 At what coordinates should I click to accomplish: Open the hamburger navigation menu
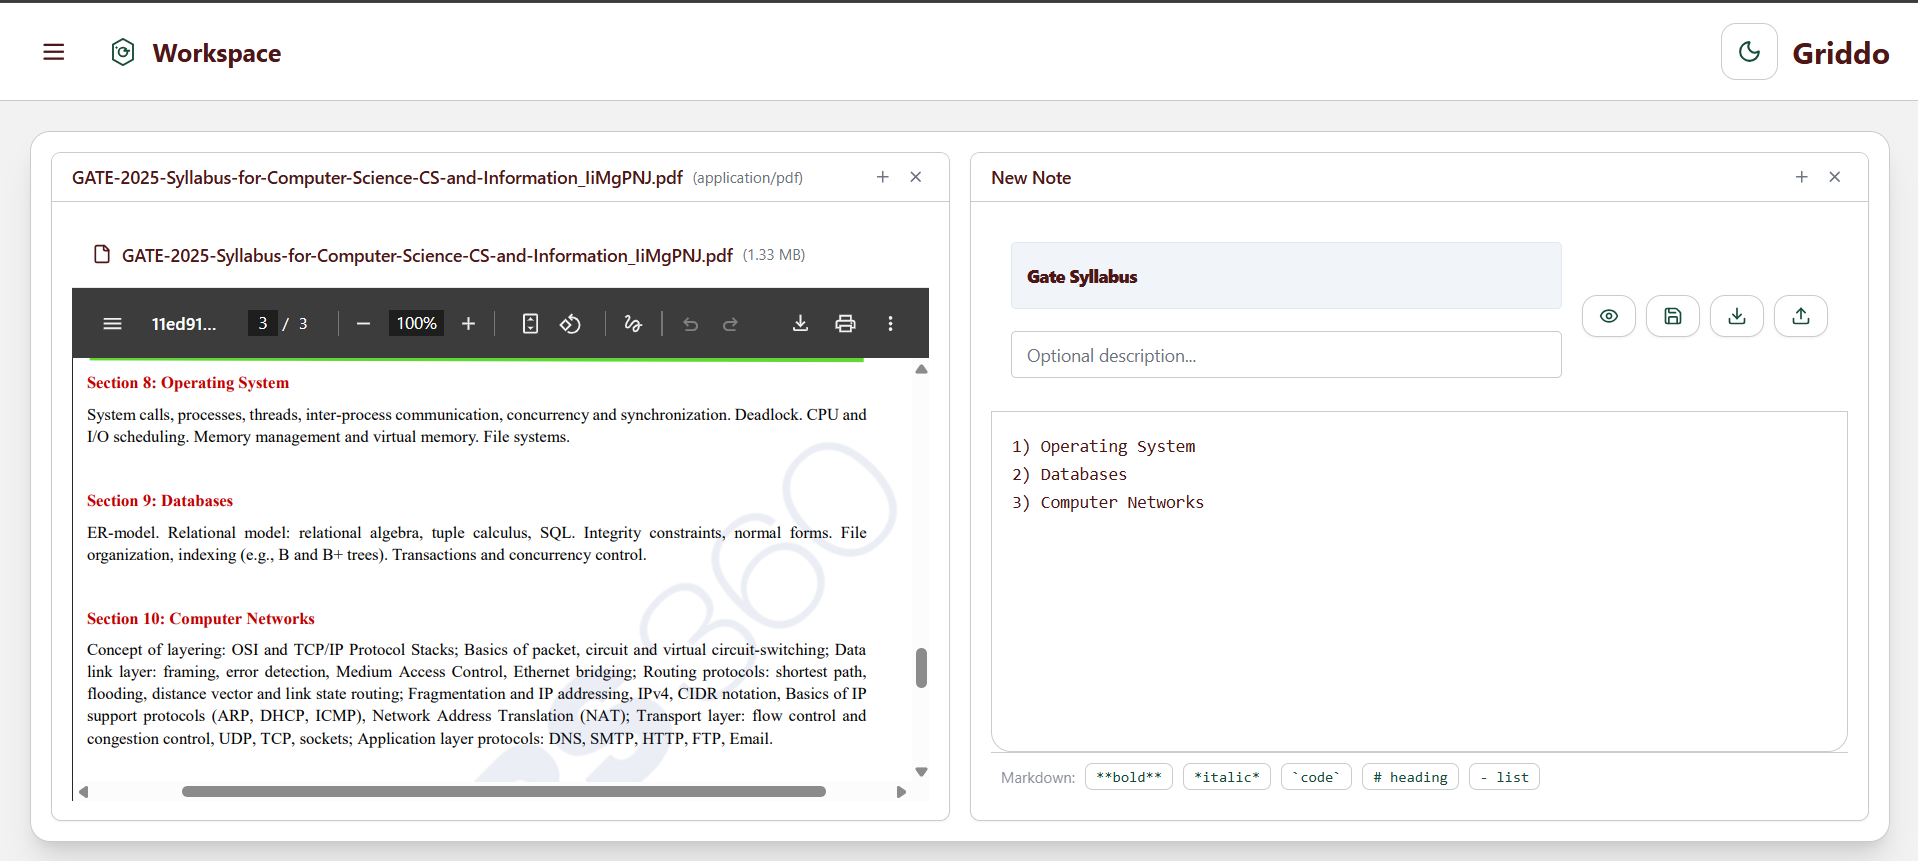(x=54, y=52)
